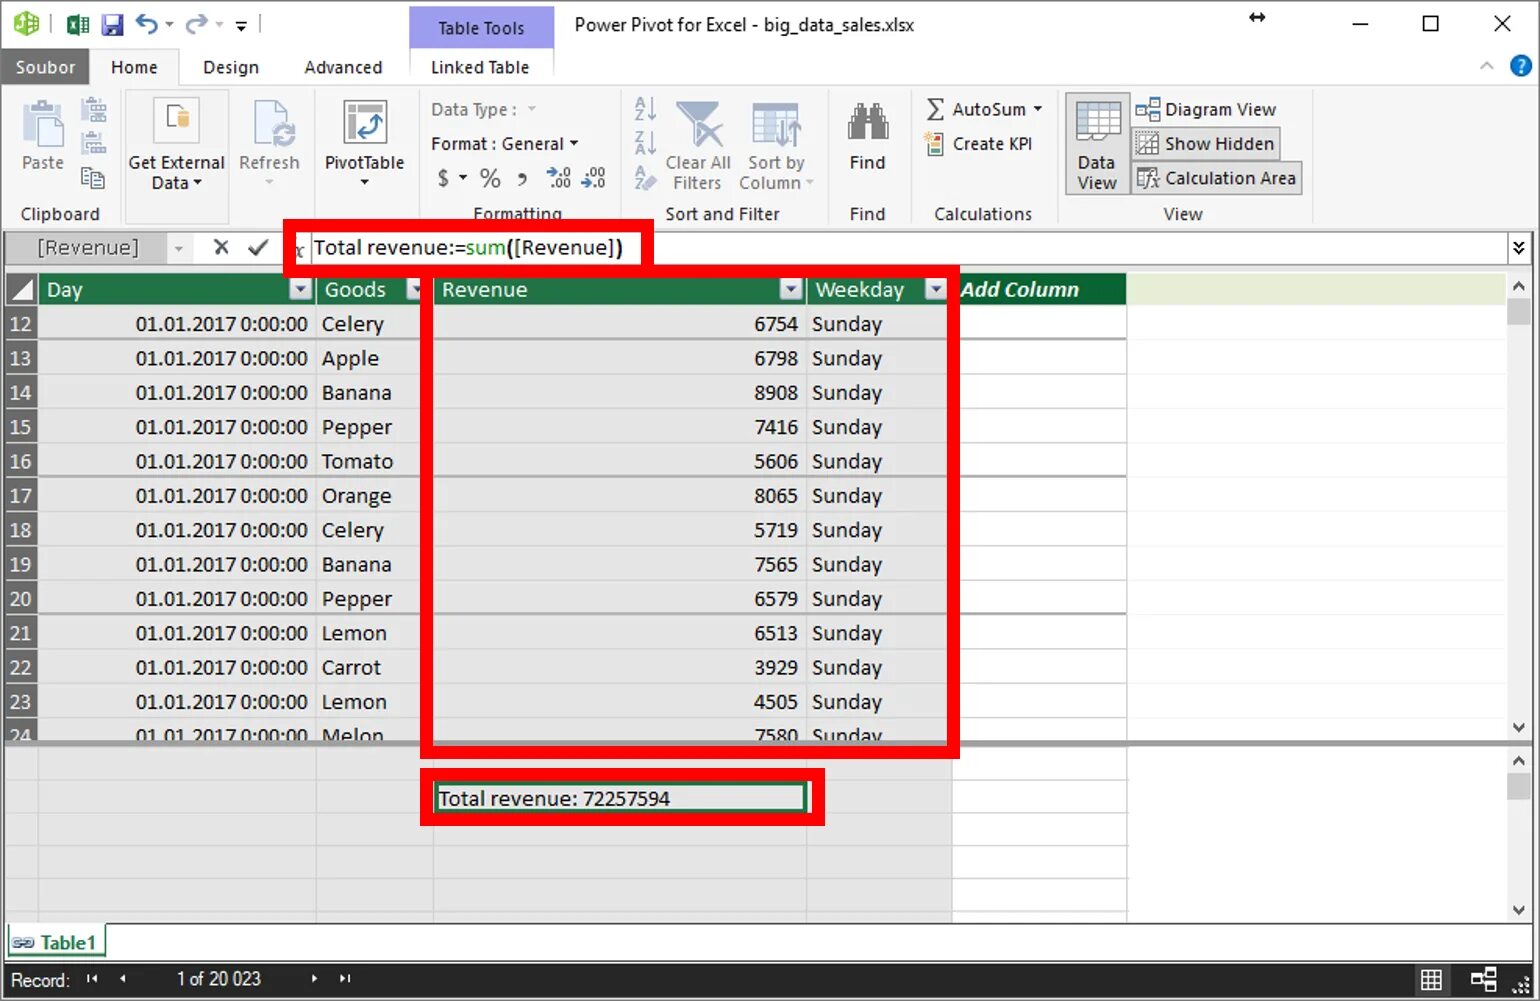The width and height of the screenshot is (1540, 1001).
Task: Collapse the ribbon with the chevron
Action: 1487,66
